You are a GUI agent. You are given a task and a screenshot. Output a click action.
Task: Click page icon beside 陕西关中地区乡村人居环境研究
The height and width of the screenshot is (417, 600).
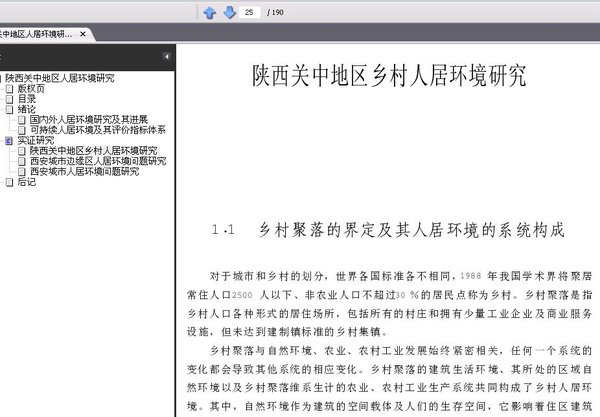pyautogui.click(x=22, y=151)
